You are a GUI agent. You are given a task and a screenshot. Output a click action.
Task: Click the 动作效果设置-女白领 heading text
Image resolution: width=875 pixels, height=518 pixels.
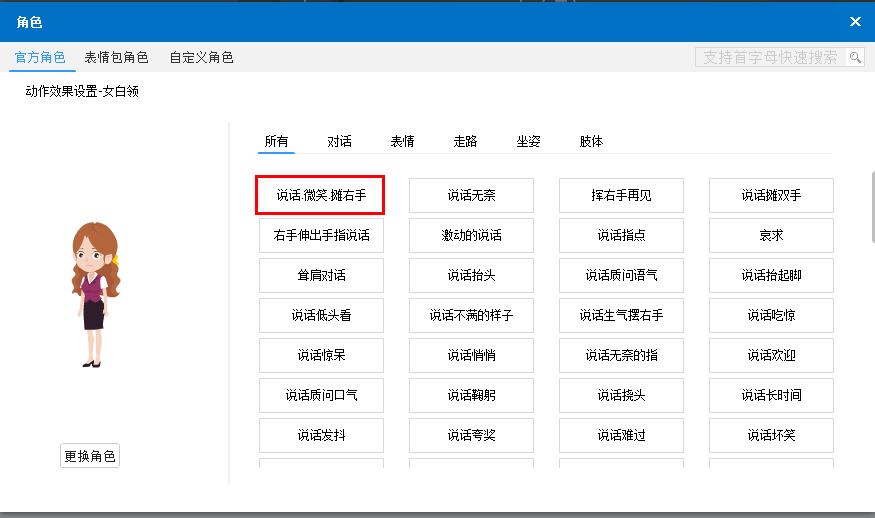tap(82, 91)
